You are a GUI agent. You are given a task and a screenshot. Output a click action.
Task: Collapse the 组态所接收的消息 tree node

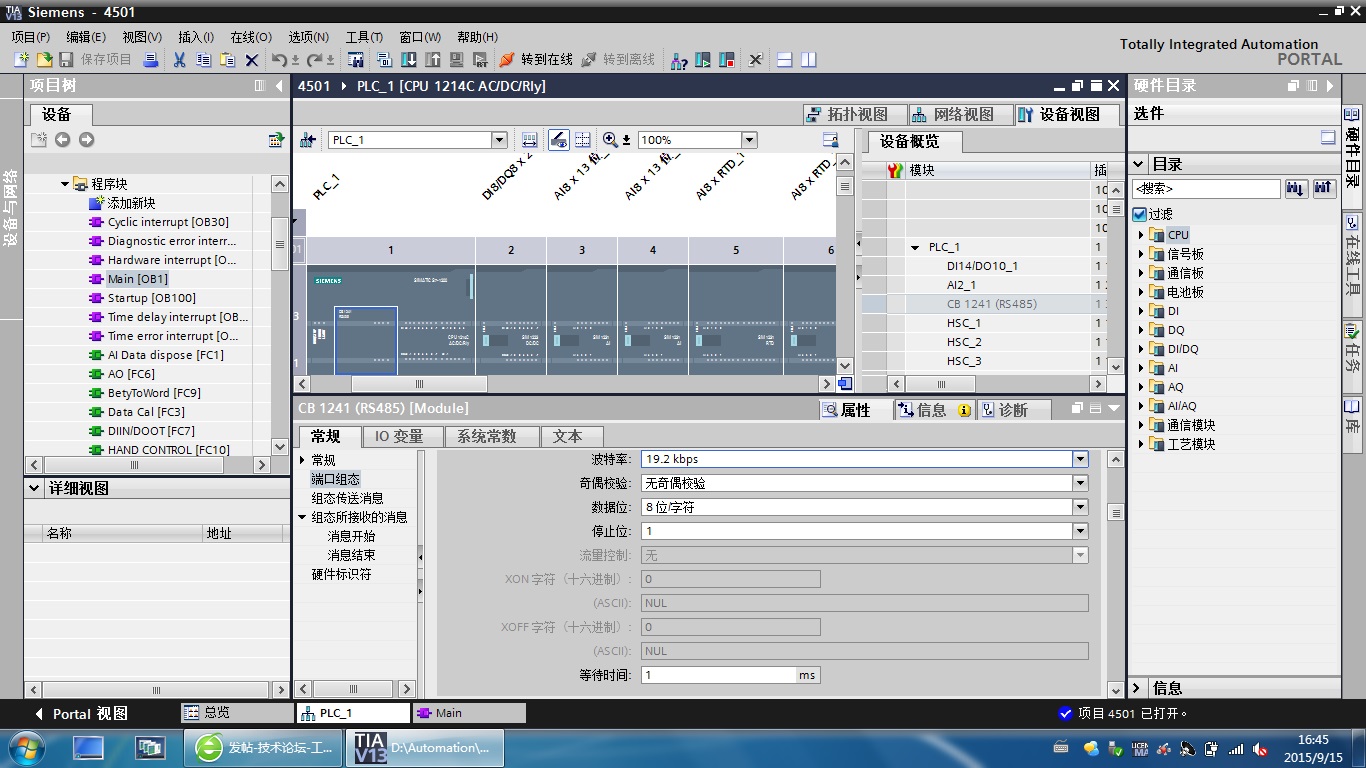coord(302,517)
